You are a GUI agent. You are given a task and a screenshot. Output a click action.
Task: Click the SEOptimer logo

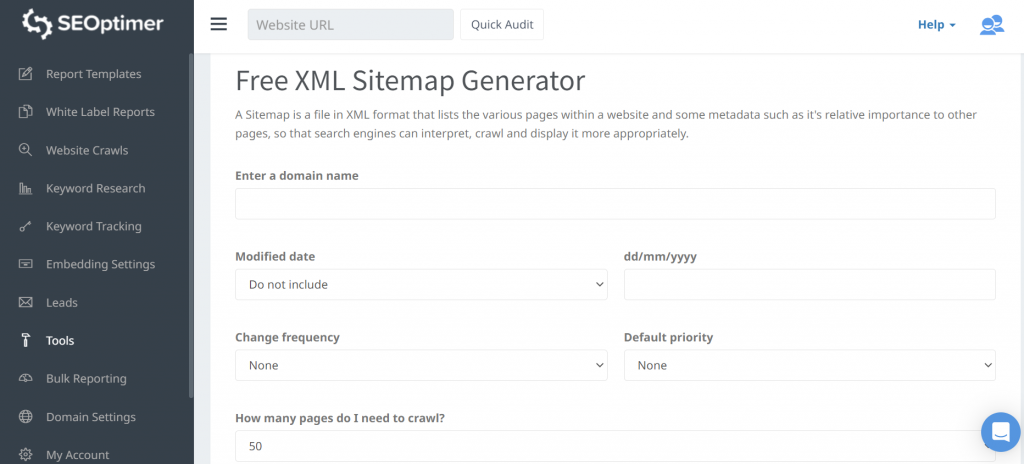93,24
